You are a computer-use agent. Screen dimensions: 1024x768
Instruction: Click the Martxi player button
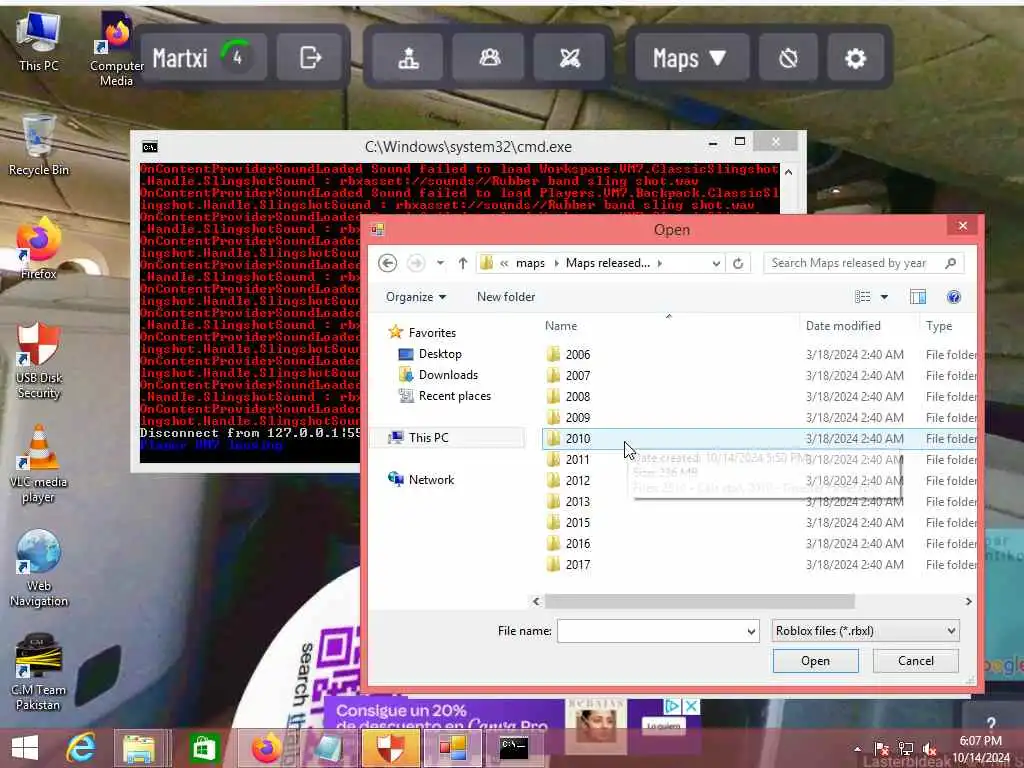coord(202,58)
